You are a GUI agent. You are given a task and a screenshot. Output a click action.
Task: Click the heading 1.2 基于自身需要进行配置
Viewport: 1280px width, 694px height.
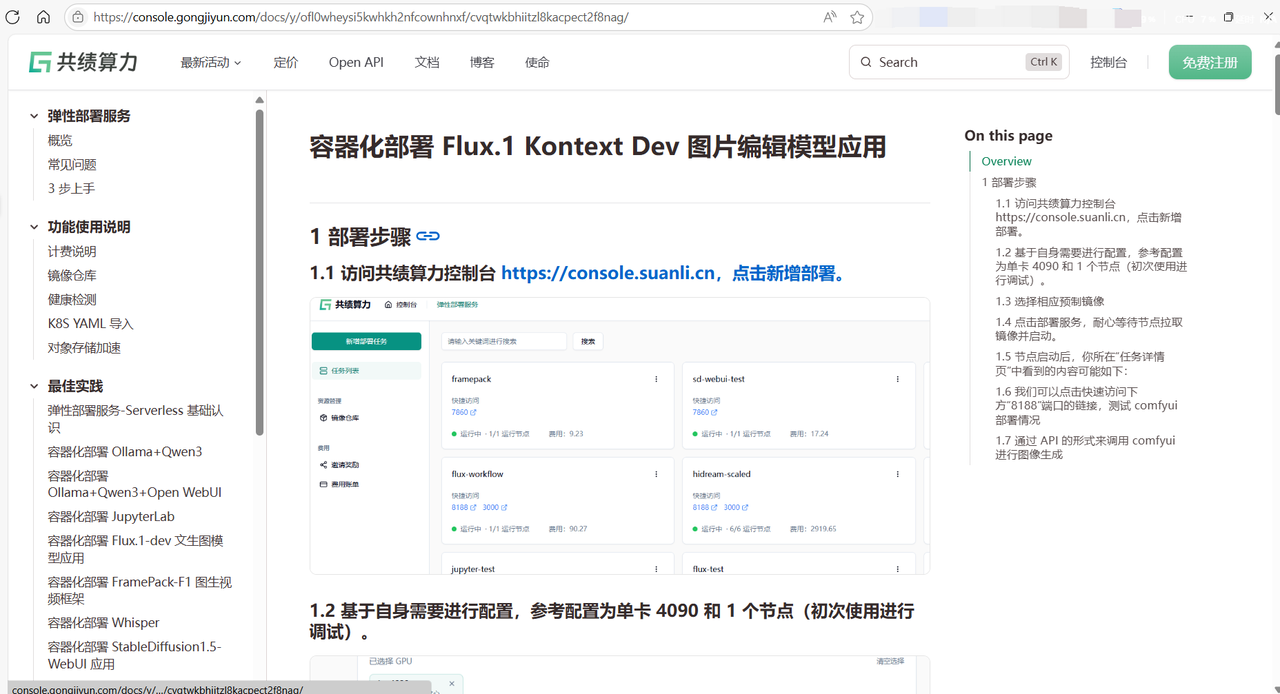point(612,621)
